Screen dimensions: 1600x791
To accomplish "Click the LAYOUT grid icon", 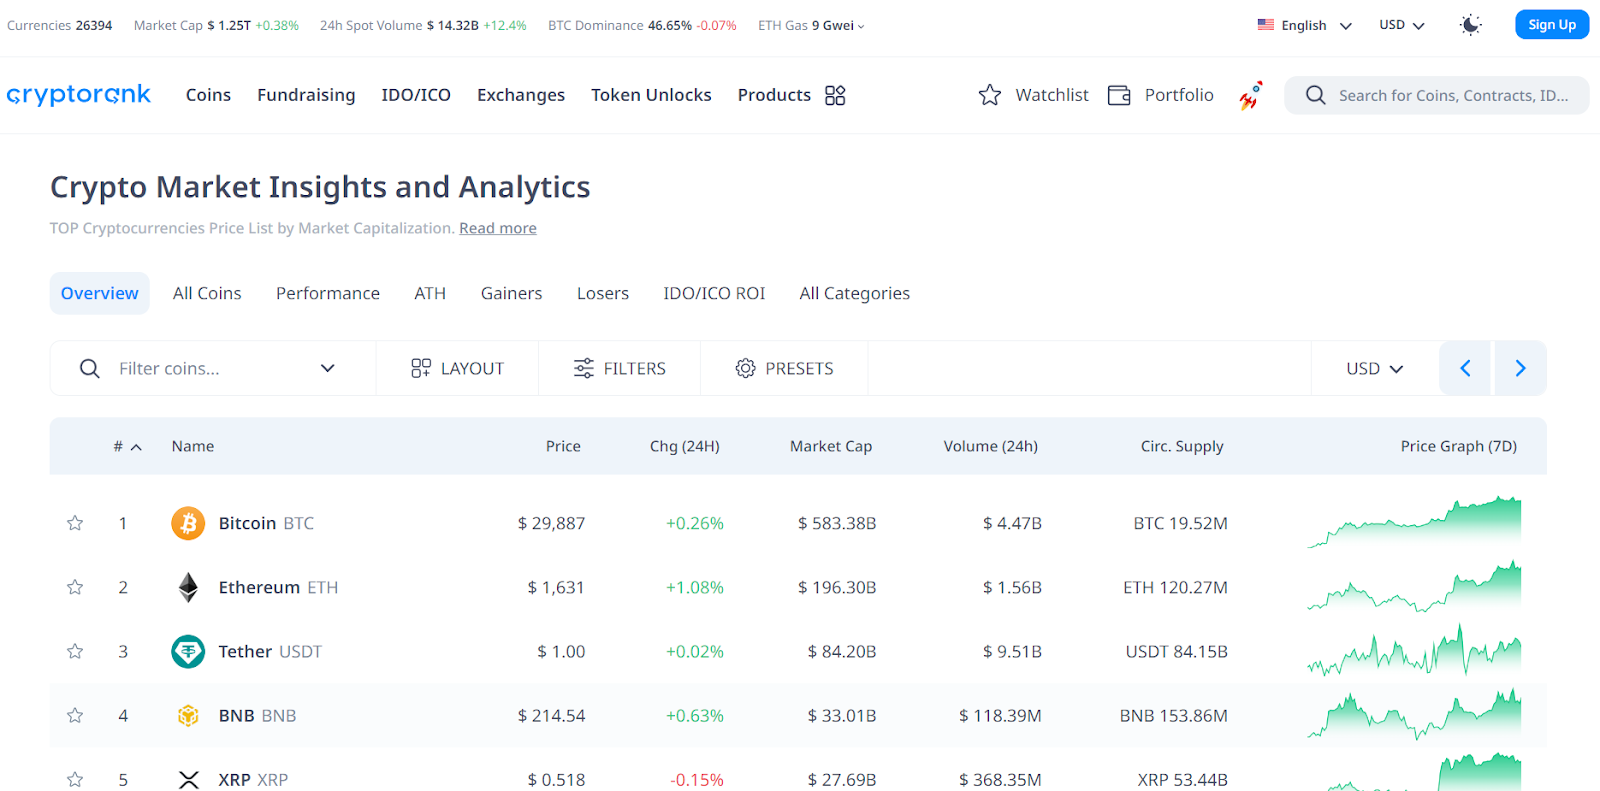I will coord(421,368).
